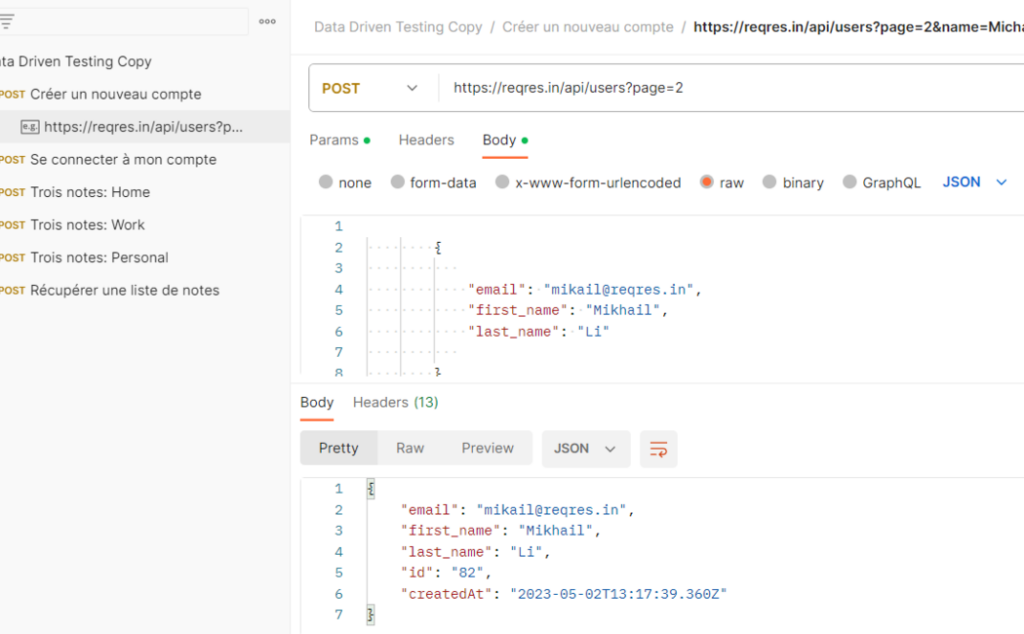
Task: Choose x-www-form-urlencoded body option
Action: [x=503, y=182]
